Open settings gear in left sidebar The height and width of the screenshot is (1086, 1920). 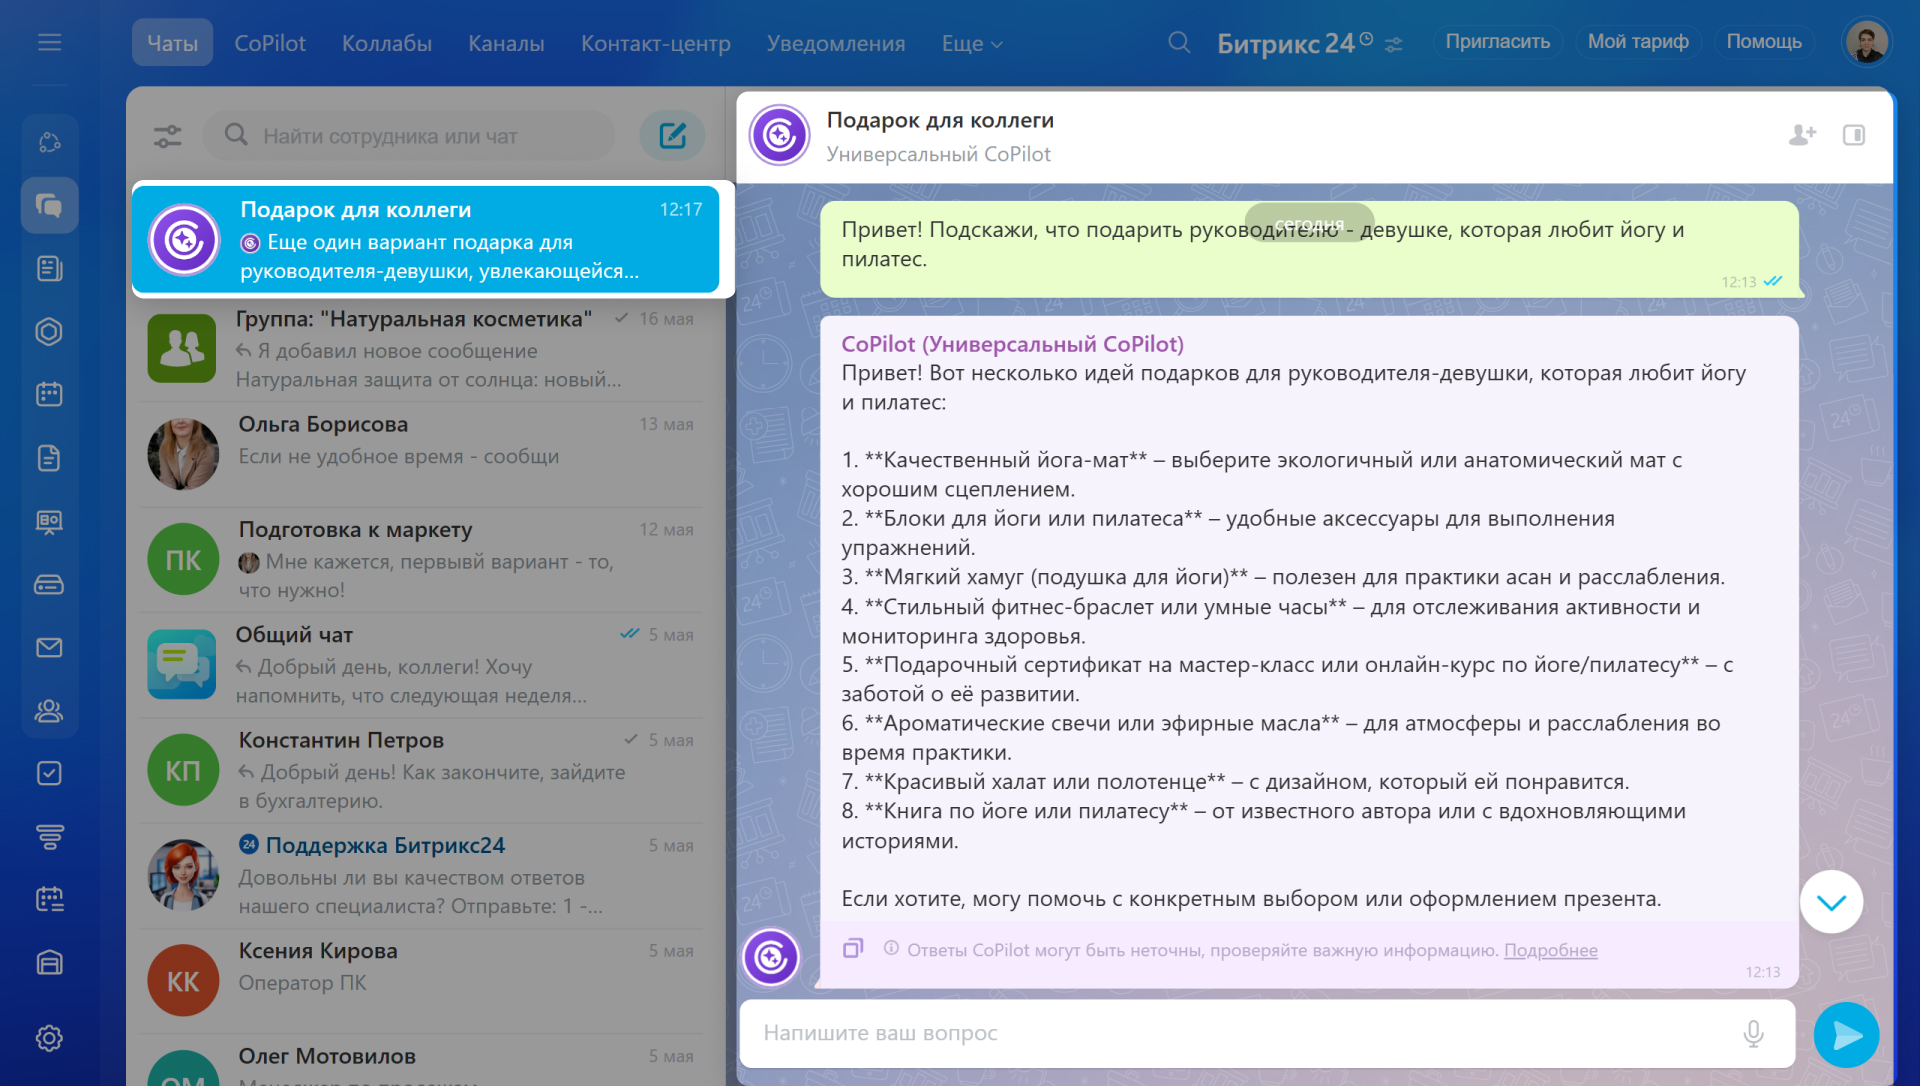49,1038
